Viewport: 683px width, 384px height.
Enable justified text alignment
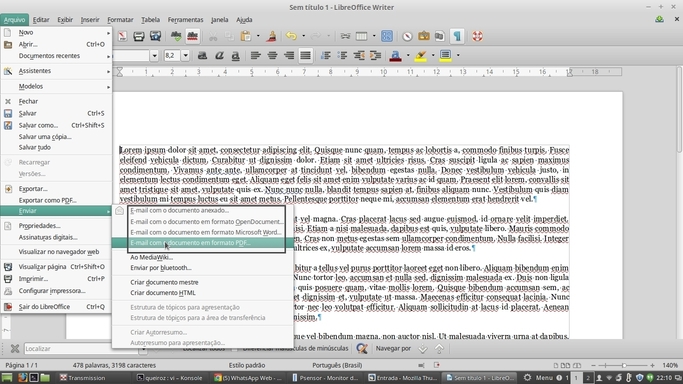coord(305,55)
